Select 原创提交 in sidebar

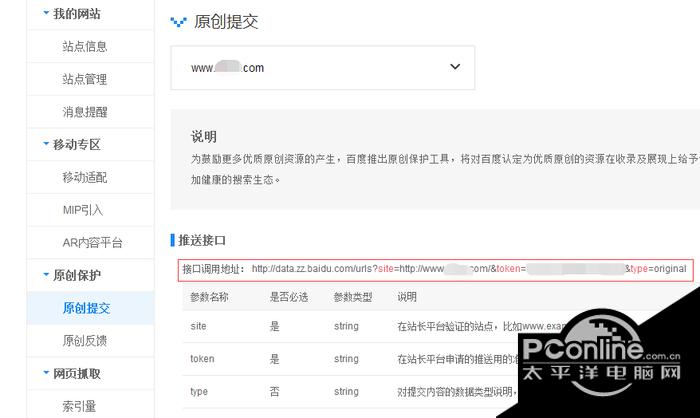[x=86, y=308]
